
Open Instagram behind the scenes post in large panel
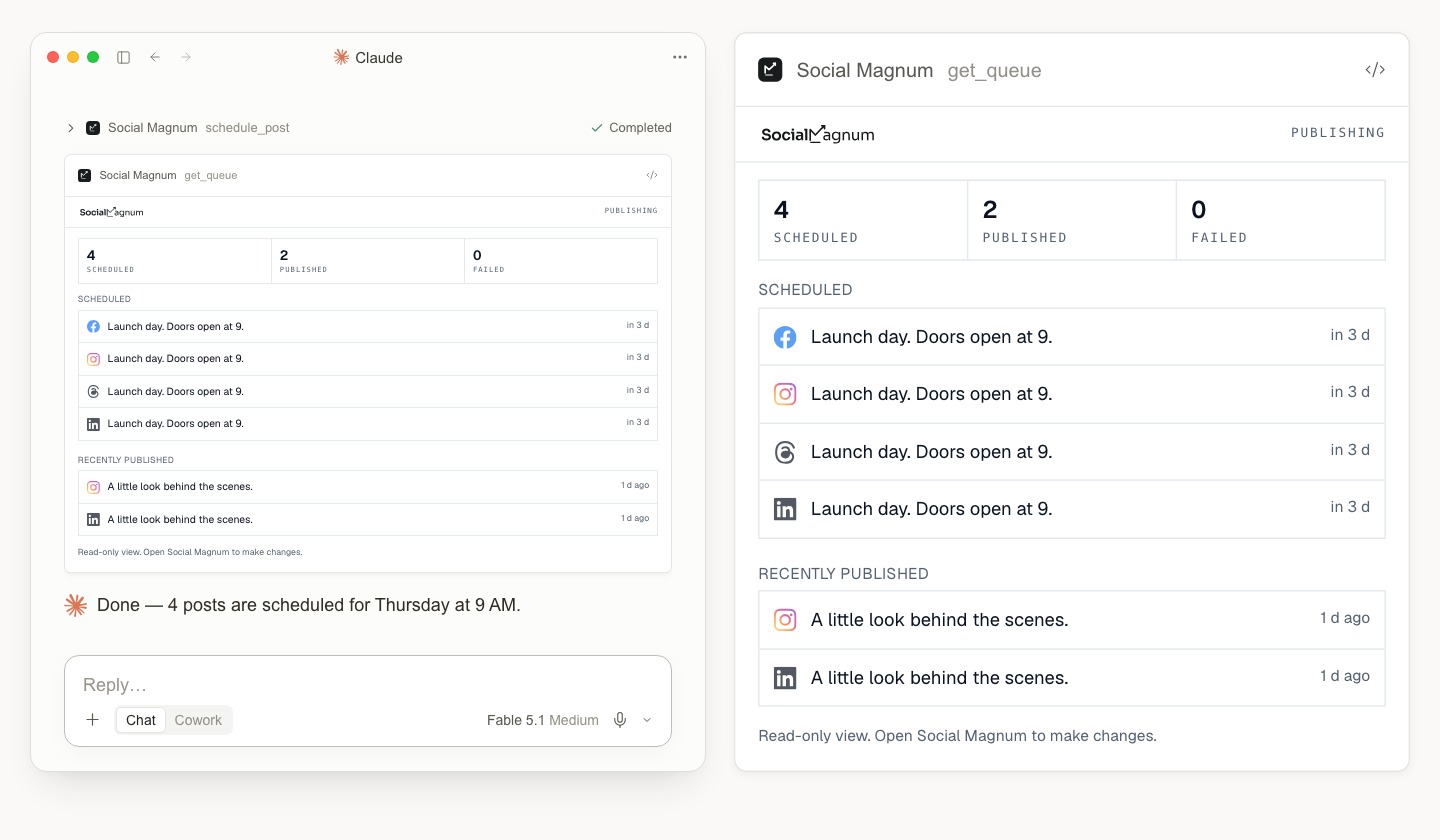(1072, 620)
